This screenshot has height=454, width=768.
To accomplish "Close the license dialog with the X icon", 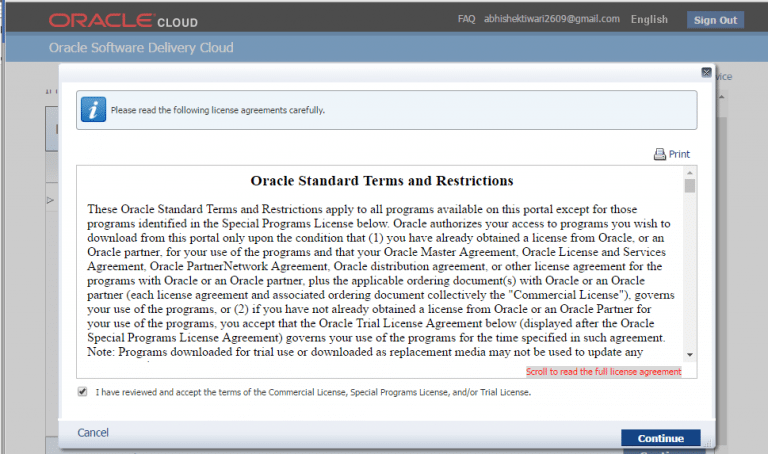I will click(x=706, y=73).
